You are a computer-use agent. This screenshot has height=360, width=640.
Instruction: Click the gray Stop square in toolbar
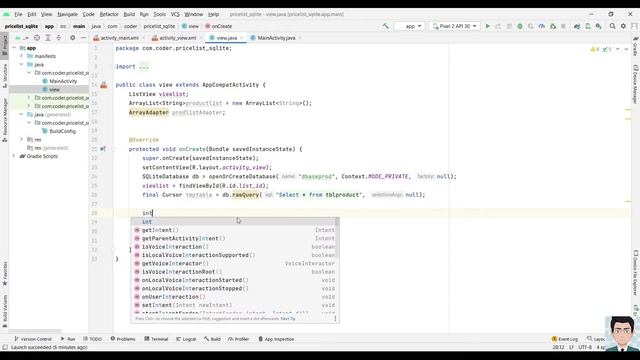click(x=563, y=26)
